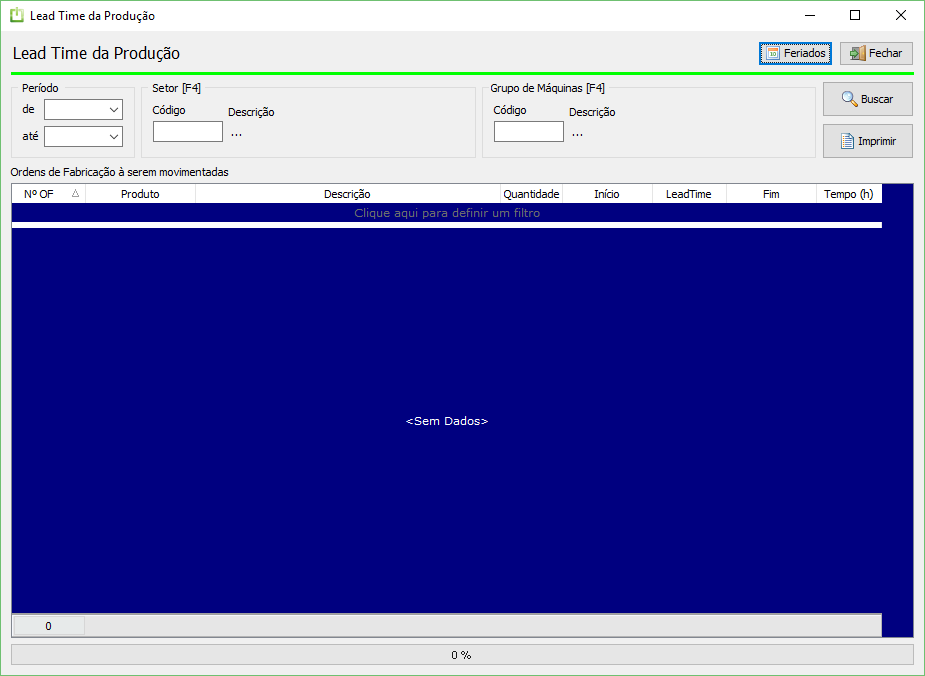
Task: Open the Período 'até' date dropdown
Action: (113, 136)
